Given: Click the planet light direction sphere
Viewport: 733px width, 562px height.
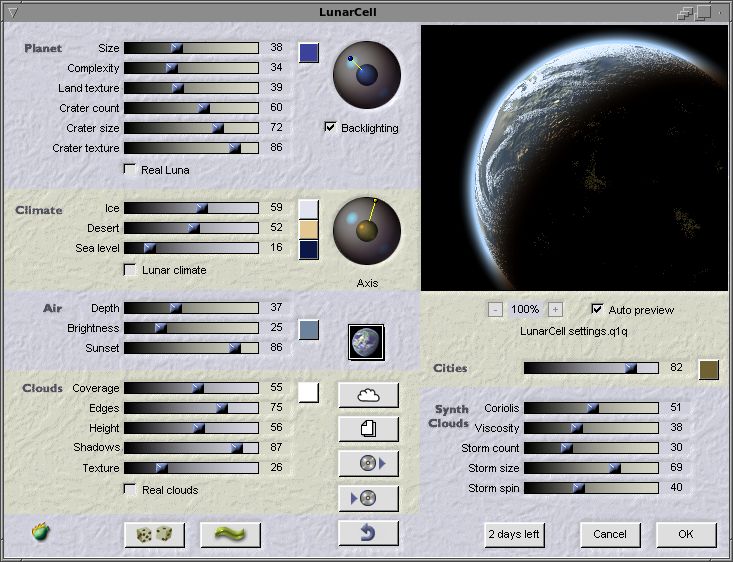Looking at the screenshot, I should pyautogui.click(x=367, y=75).
